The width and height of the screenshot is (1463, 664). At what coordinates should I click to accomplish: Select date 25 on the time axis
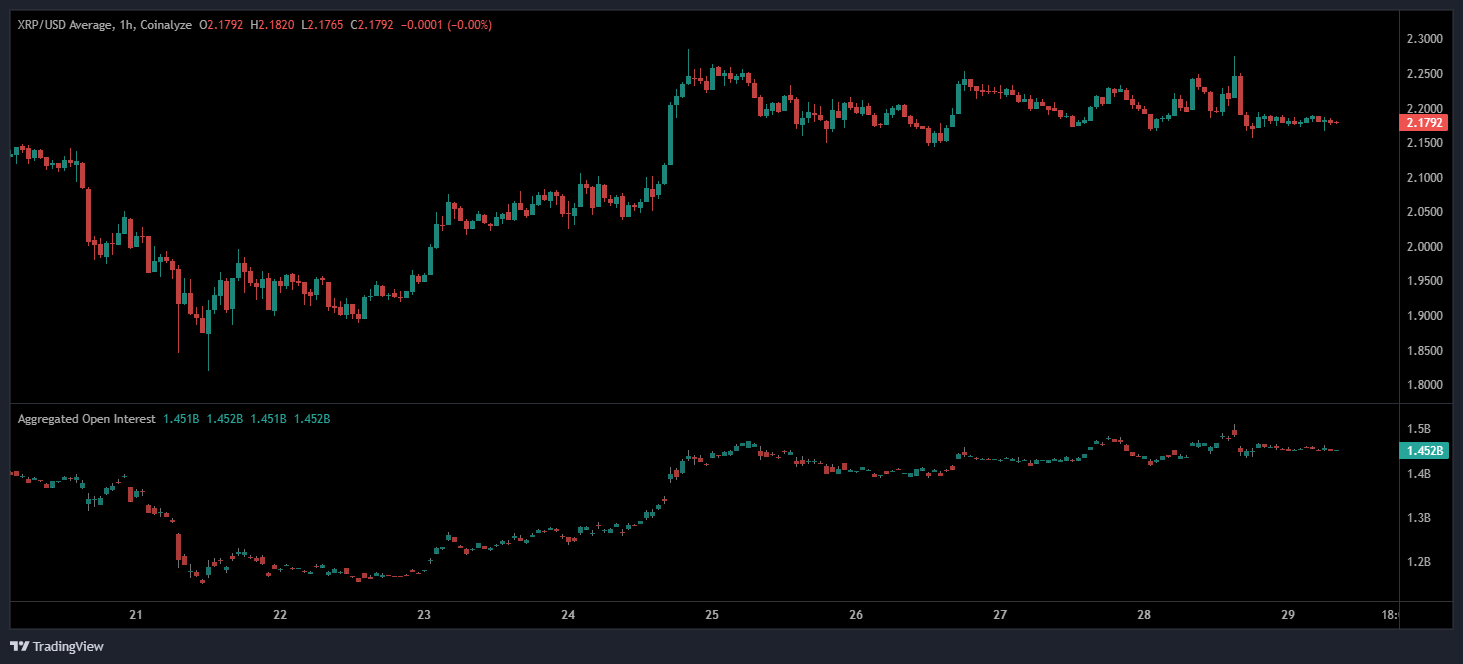[712, 615]
